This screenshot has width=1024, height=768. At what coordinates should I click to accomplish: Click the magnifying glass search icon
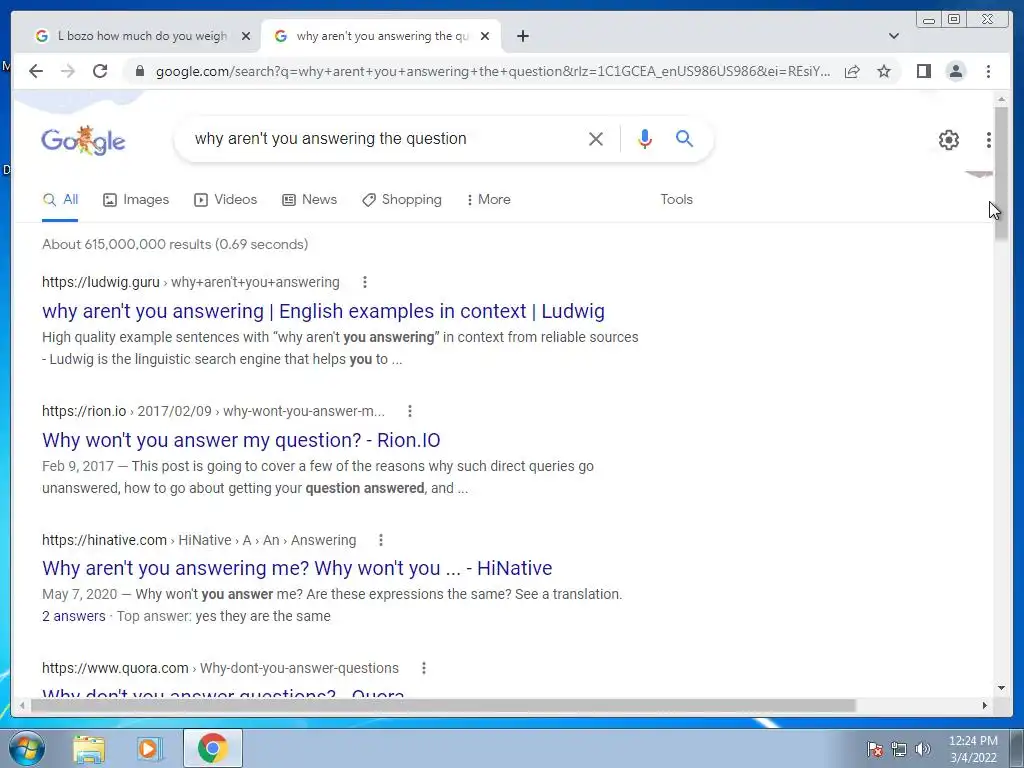pos(684,138)
